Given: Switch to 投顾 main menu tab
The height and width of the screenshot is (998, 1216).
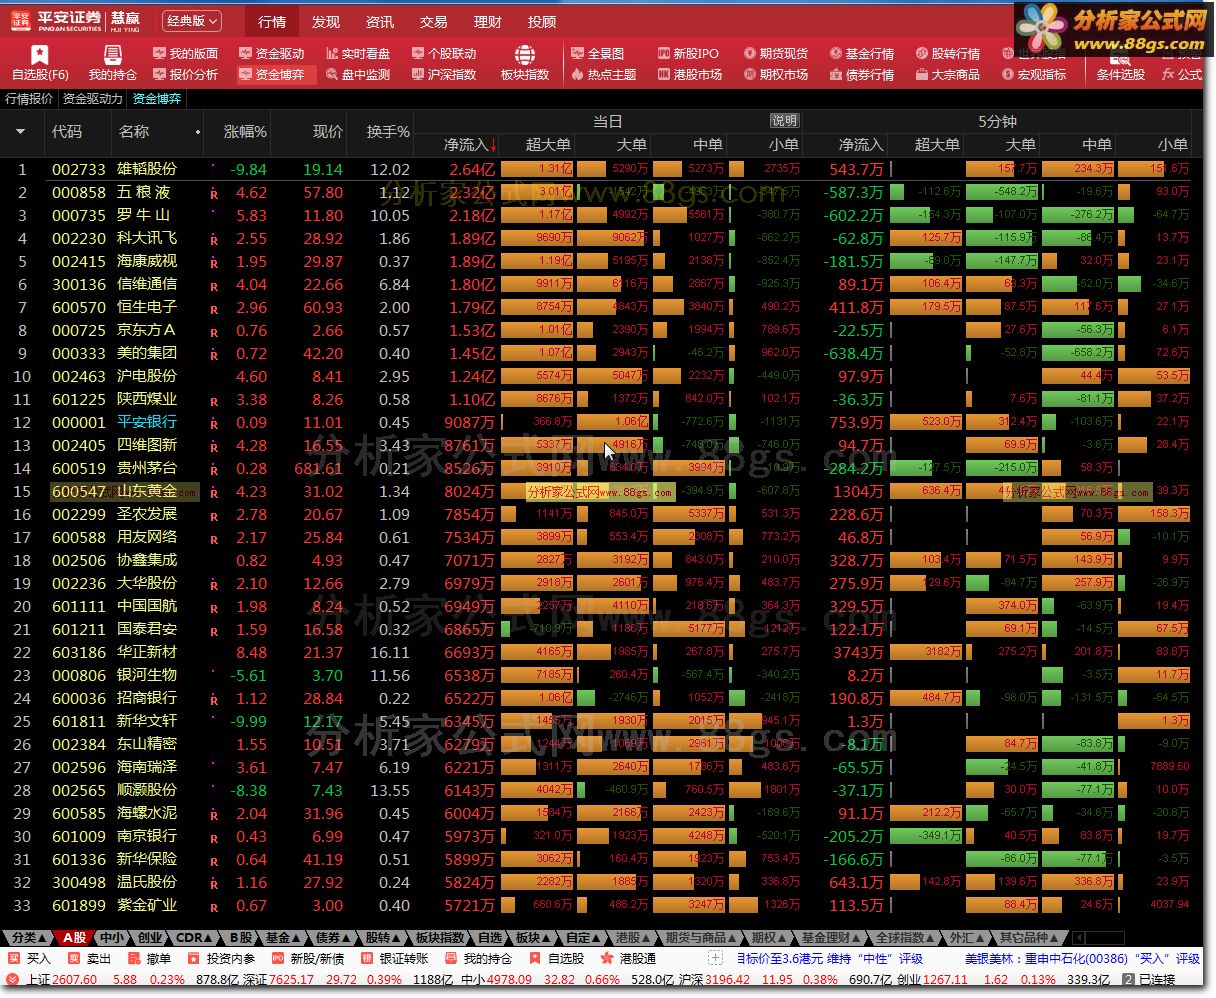Looking at the screenshot, I should point(542,21).
